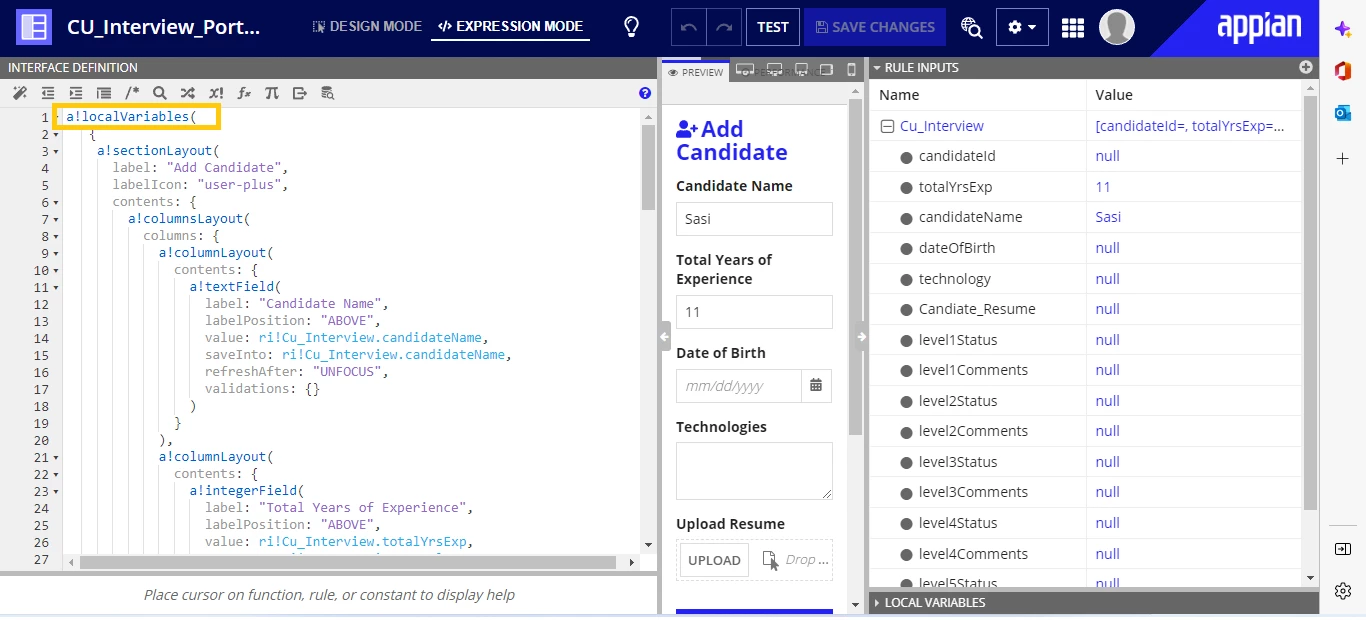
Task: Click the plus icon in browser sidebar
Action: (1343, 158)
